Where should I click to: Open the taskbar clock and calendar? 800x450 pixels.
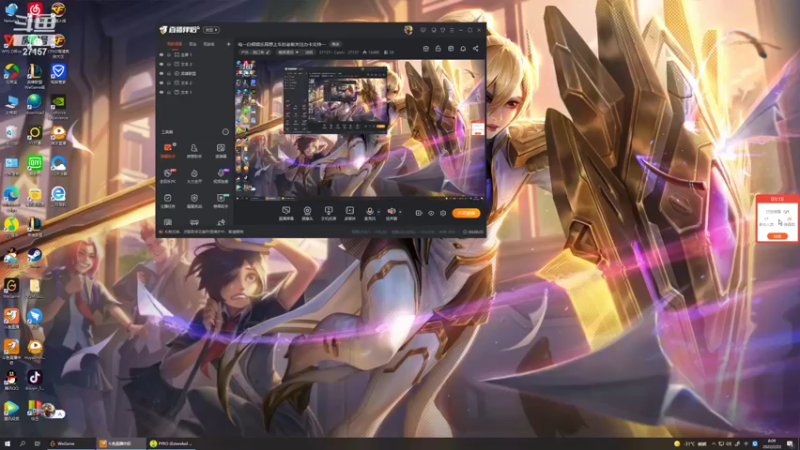tap(771, 444)
